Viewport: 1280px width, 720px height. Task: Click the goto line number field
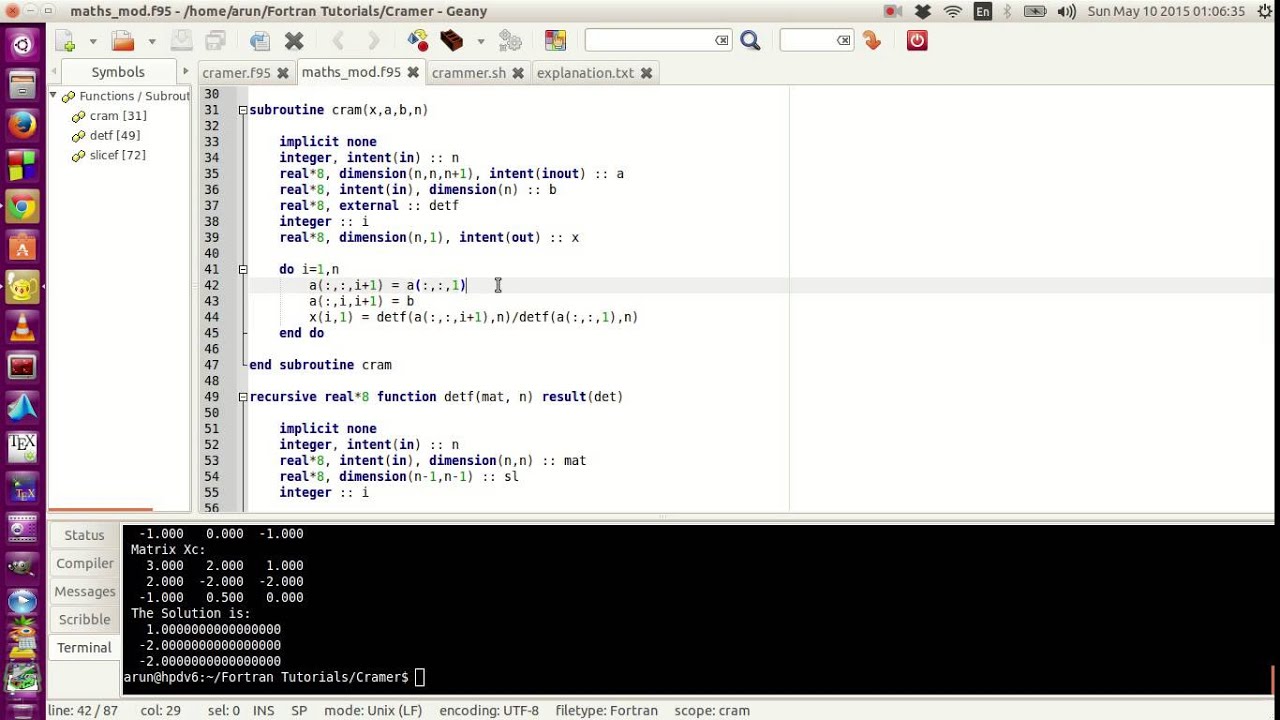[808, 40]
